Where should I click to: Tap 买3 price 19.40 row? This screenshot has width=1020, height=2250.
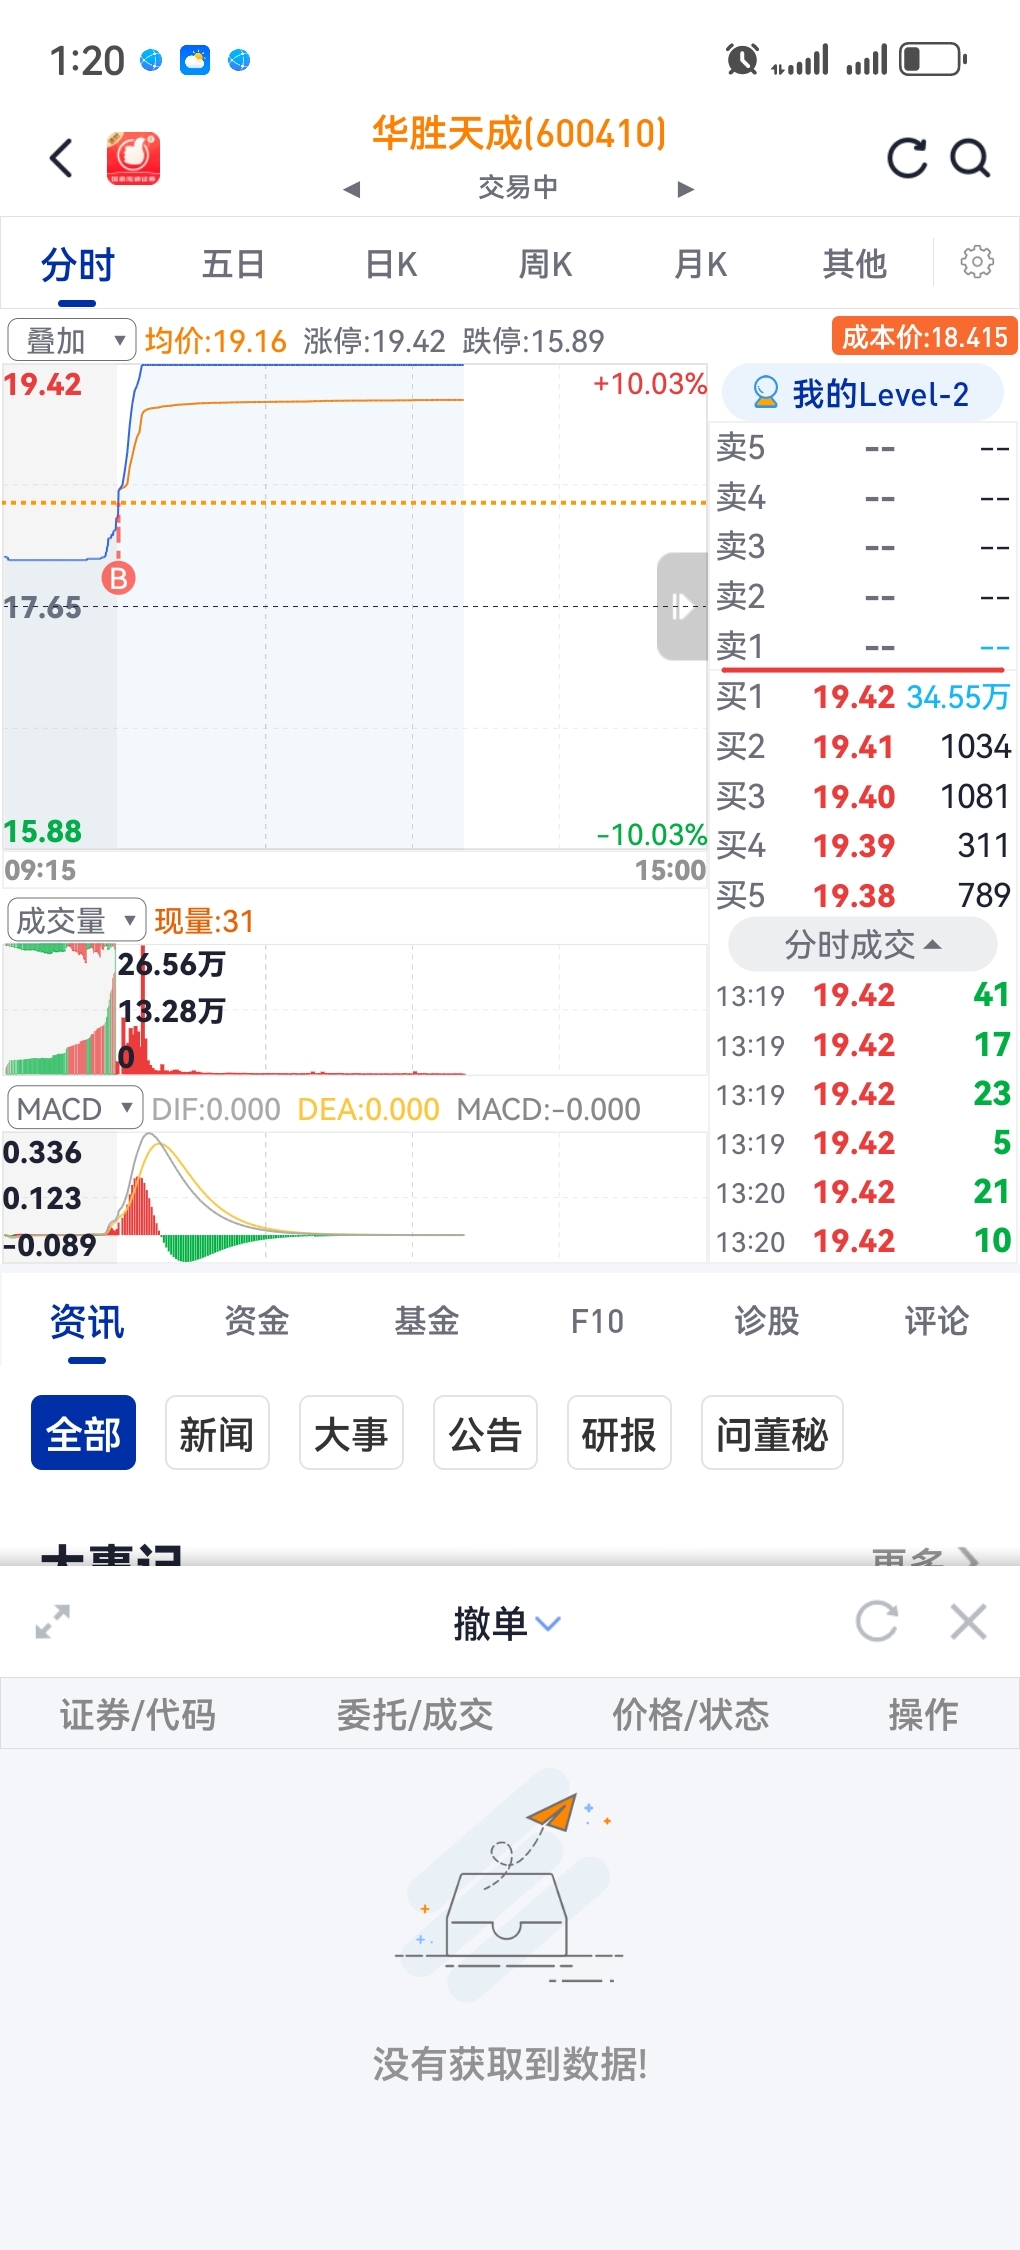click(x=863, y=796)
